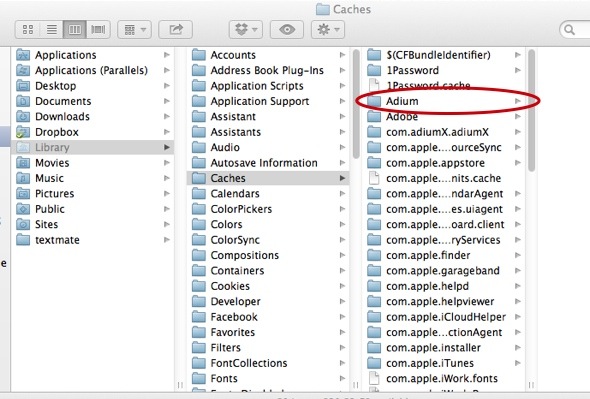Viewport: 590px width, 399px height.
Task: Select the Documents folder icon
Action: click(23, 101)
